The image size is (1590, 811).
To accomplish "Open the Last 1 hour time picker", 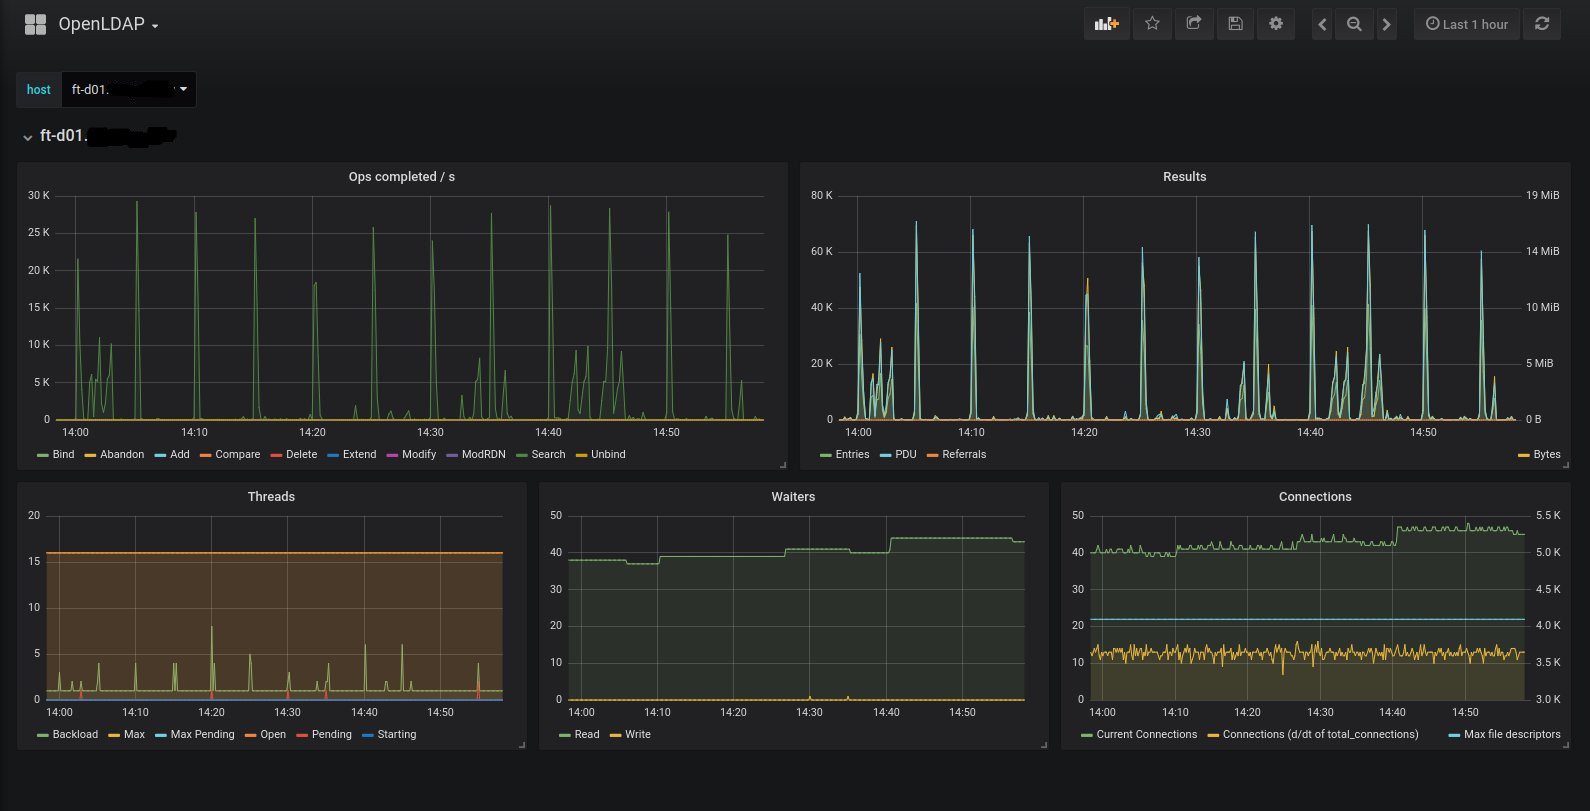I will tap(1466, 24).
